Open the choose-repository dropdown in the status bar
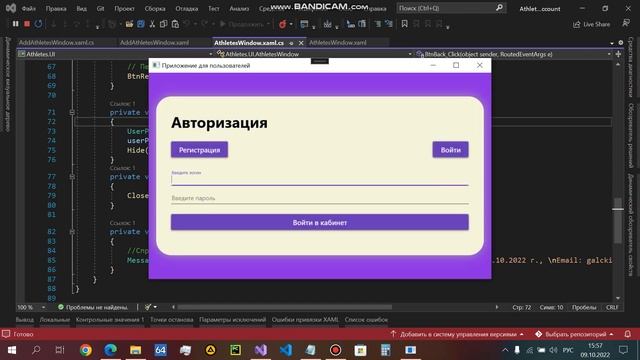The height and width of the screenshot is (360, 640). click(574, 334)
